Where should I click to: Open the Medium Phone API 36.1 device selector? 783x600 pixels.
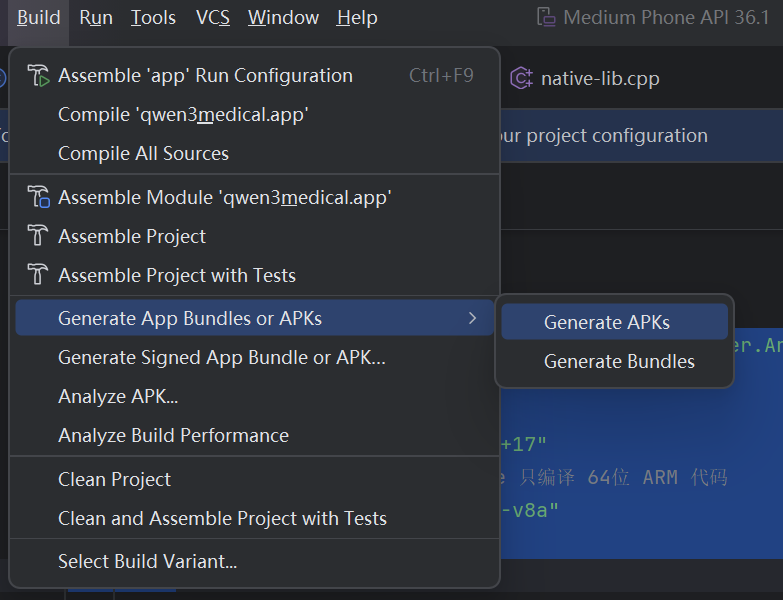[653, 17]
